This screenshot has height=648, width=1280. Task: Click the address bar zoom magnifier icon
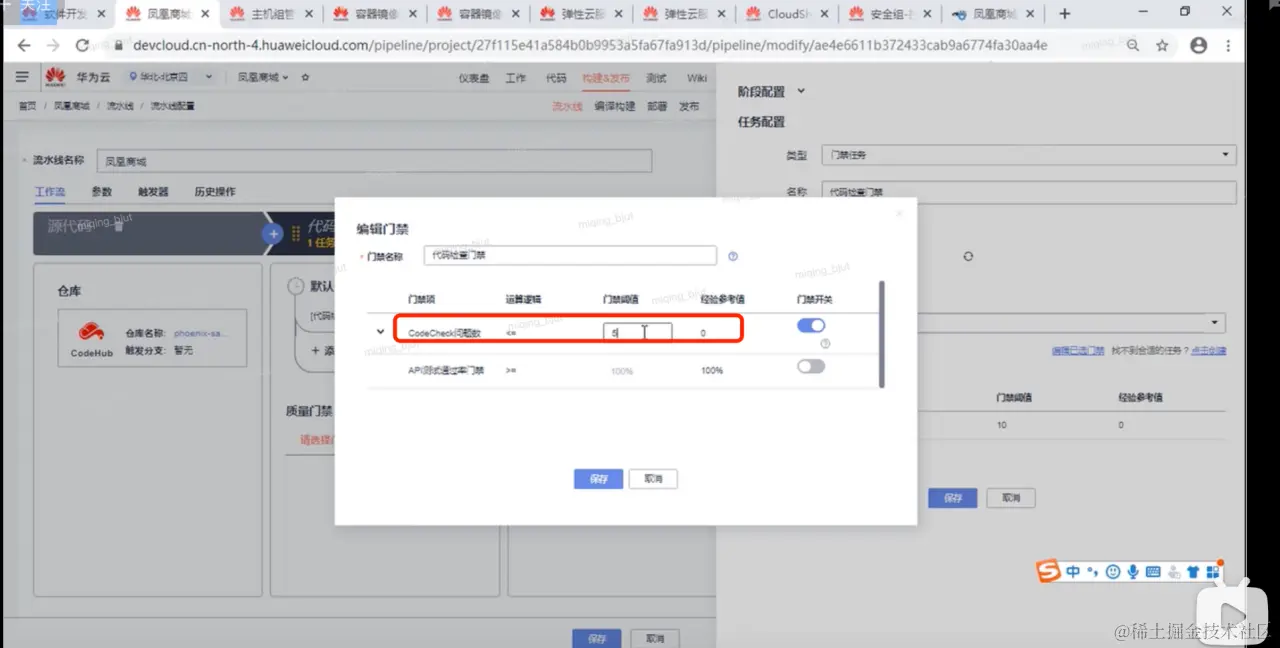[x=1133, y=45]
